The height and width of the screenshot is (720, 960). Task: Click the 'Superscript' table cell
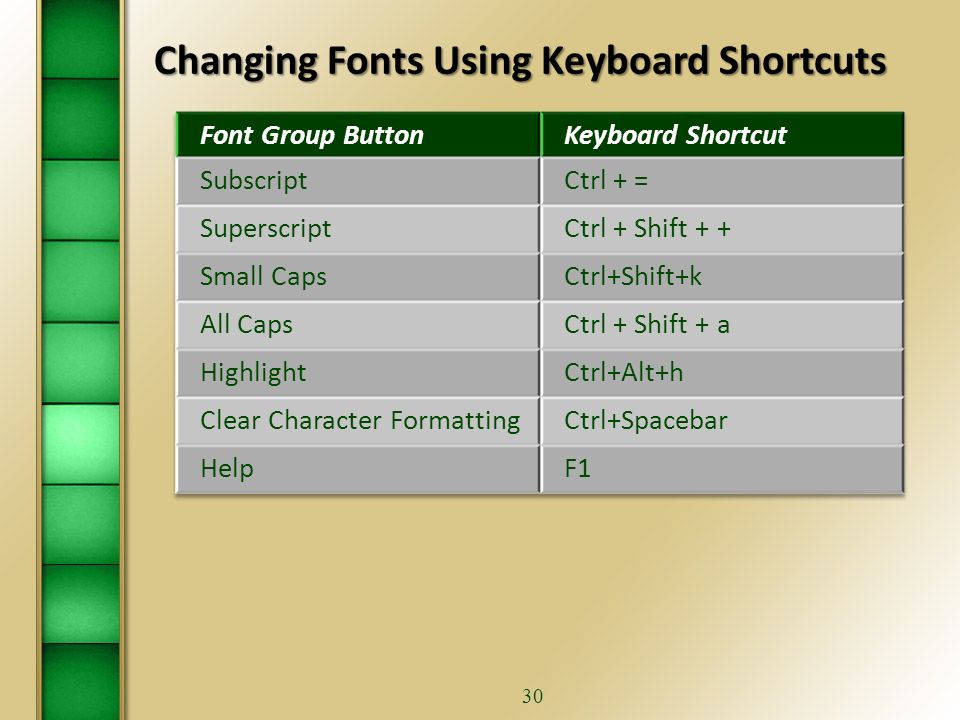click(x=359, y=230)
